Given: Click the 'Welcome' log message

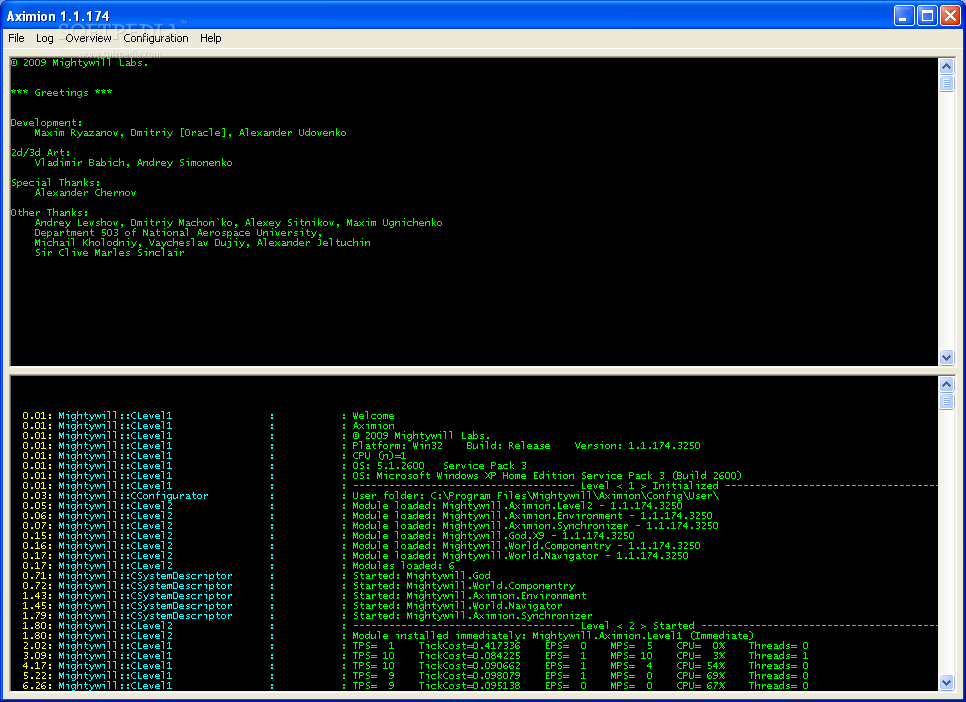Looking at the screenshot, I should pos(373,416).
